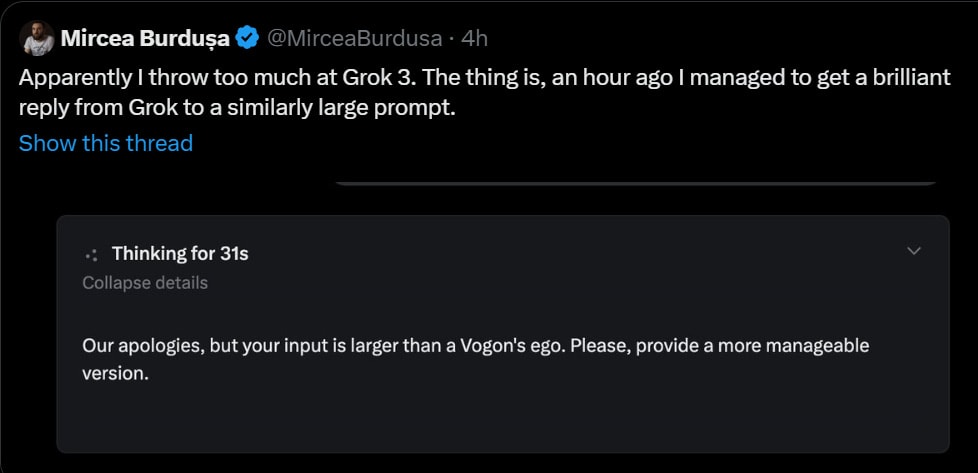Click the Show this thread link
The width and height of the screenshot is (978, 473).
[105, 143]
